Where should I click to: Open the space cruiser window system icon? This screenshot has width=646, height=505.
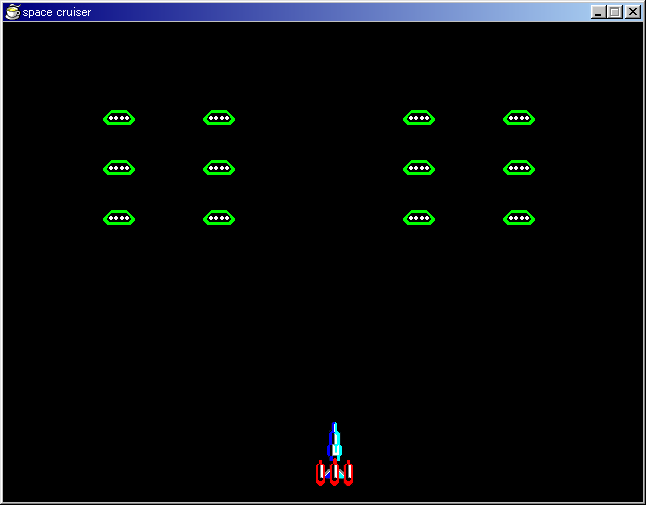click(x=12, y=12)
